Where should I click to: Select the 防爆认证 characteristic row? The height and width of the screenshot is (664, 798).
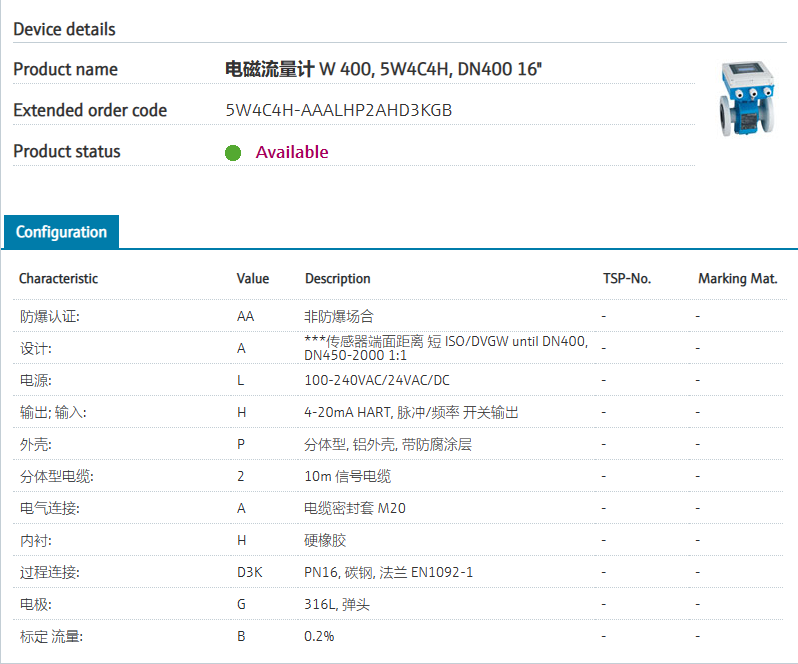coord(50,316)
